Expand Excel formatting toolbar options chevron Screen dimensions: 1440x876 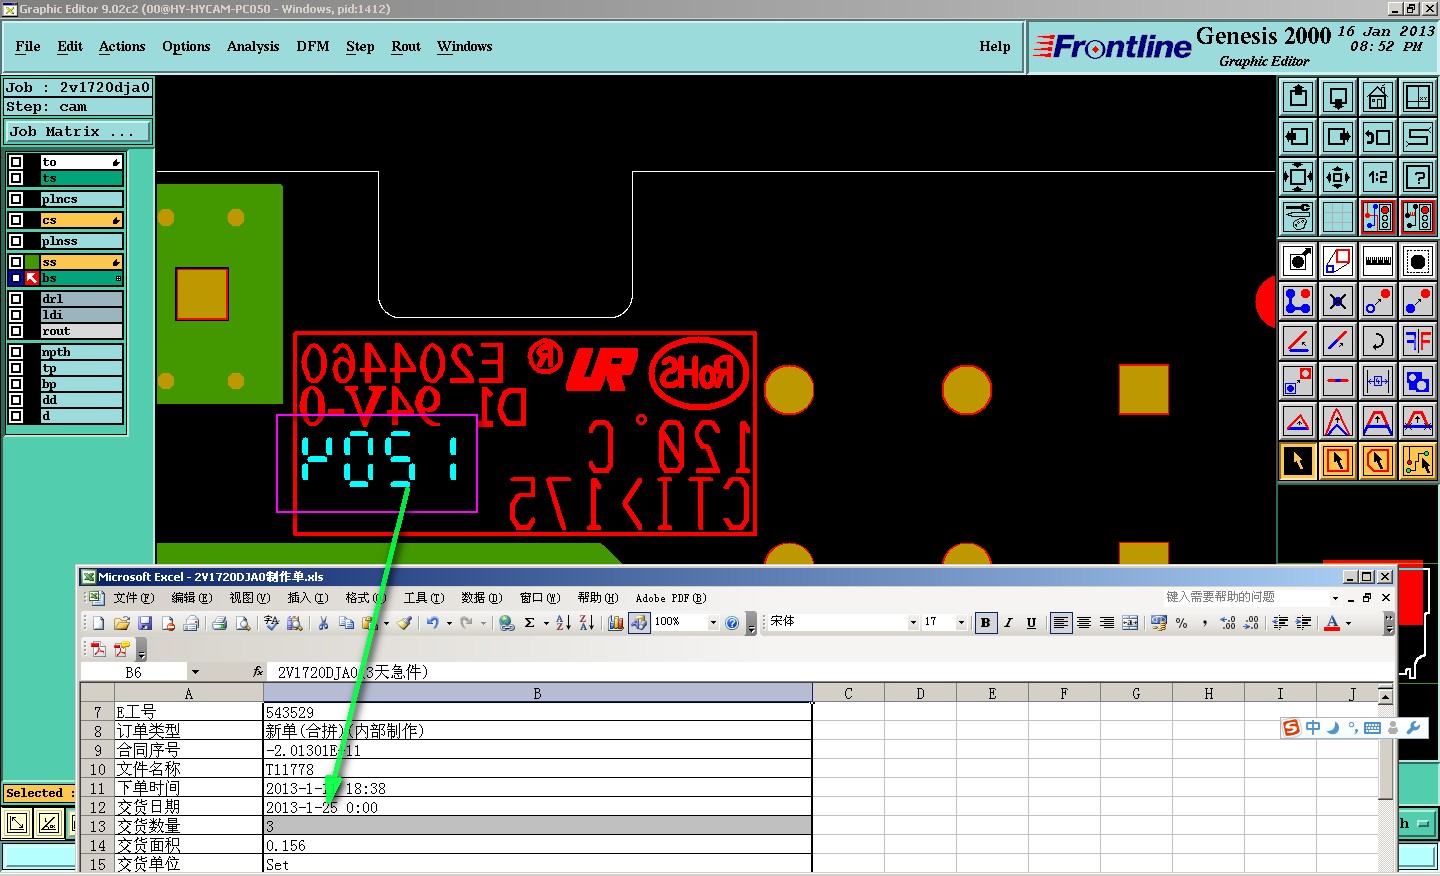coord(1389,623)
